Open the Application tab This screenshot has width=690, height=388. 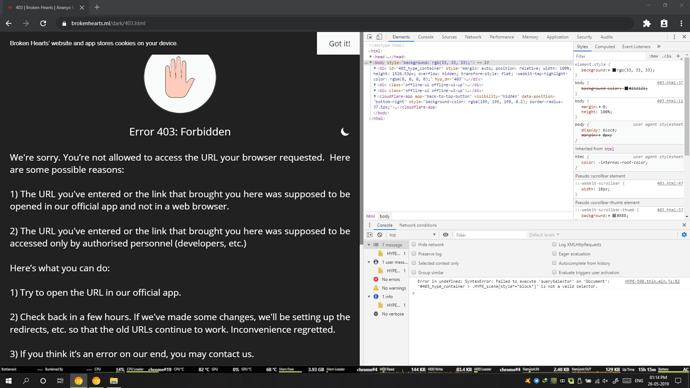point(558,37)
